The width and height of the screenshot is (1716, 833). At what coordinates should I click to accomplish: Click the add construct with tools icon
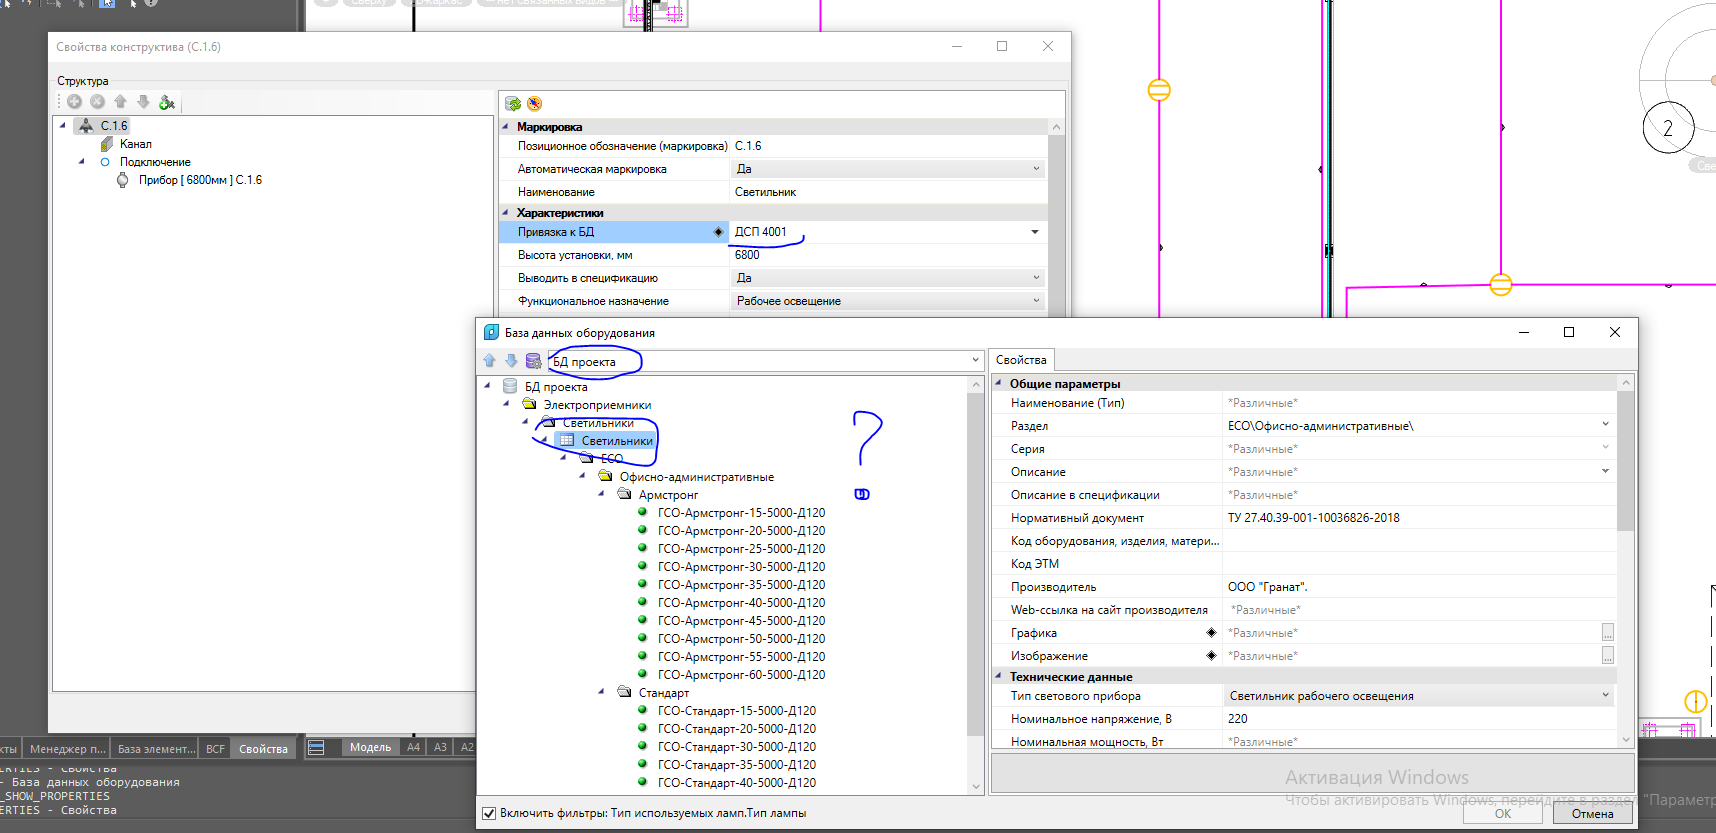pos(167,102)
